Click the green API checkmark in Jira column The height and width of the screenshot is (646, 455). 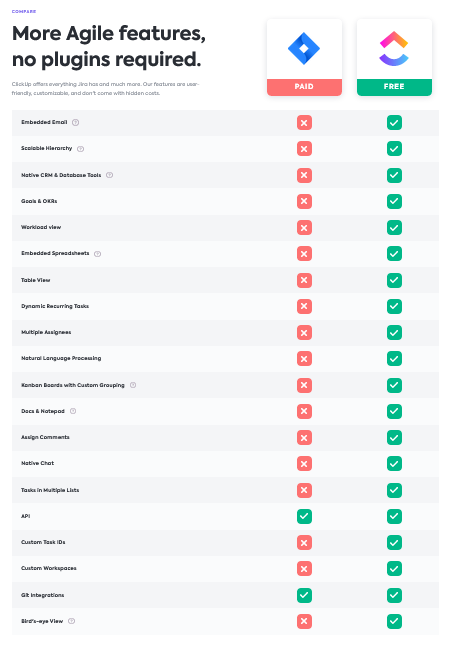click(304, 516)
